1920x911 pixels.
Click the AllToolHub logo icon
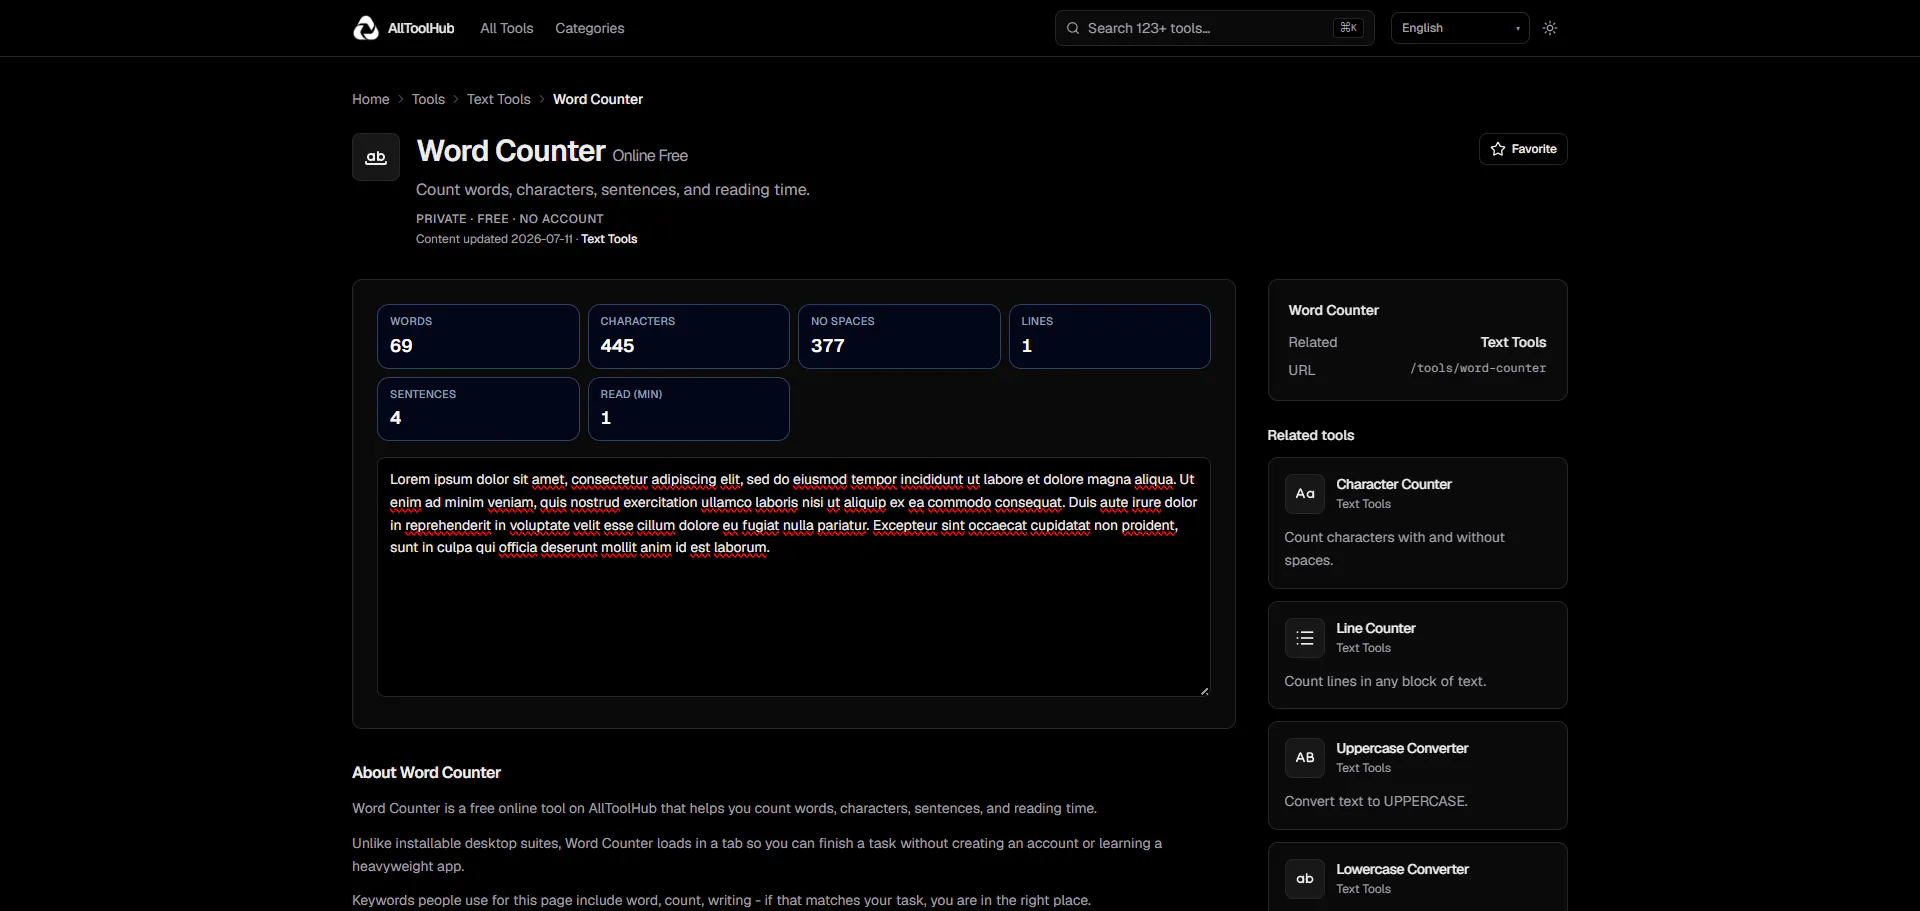366,28
